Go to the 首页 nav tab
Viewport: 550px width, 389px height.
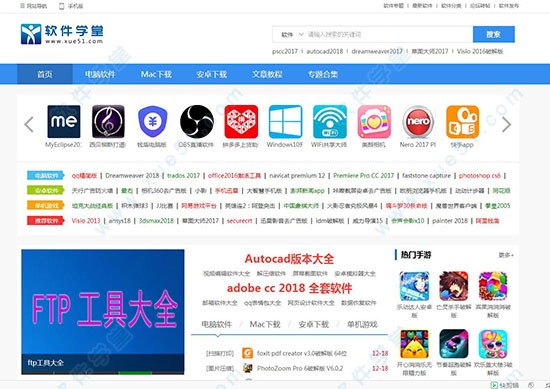[x=45, y=74]
